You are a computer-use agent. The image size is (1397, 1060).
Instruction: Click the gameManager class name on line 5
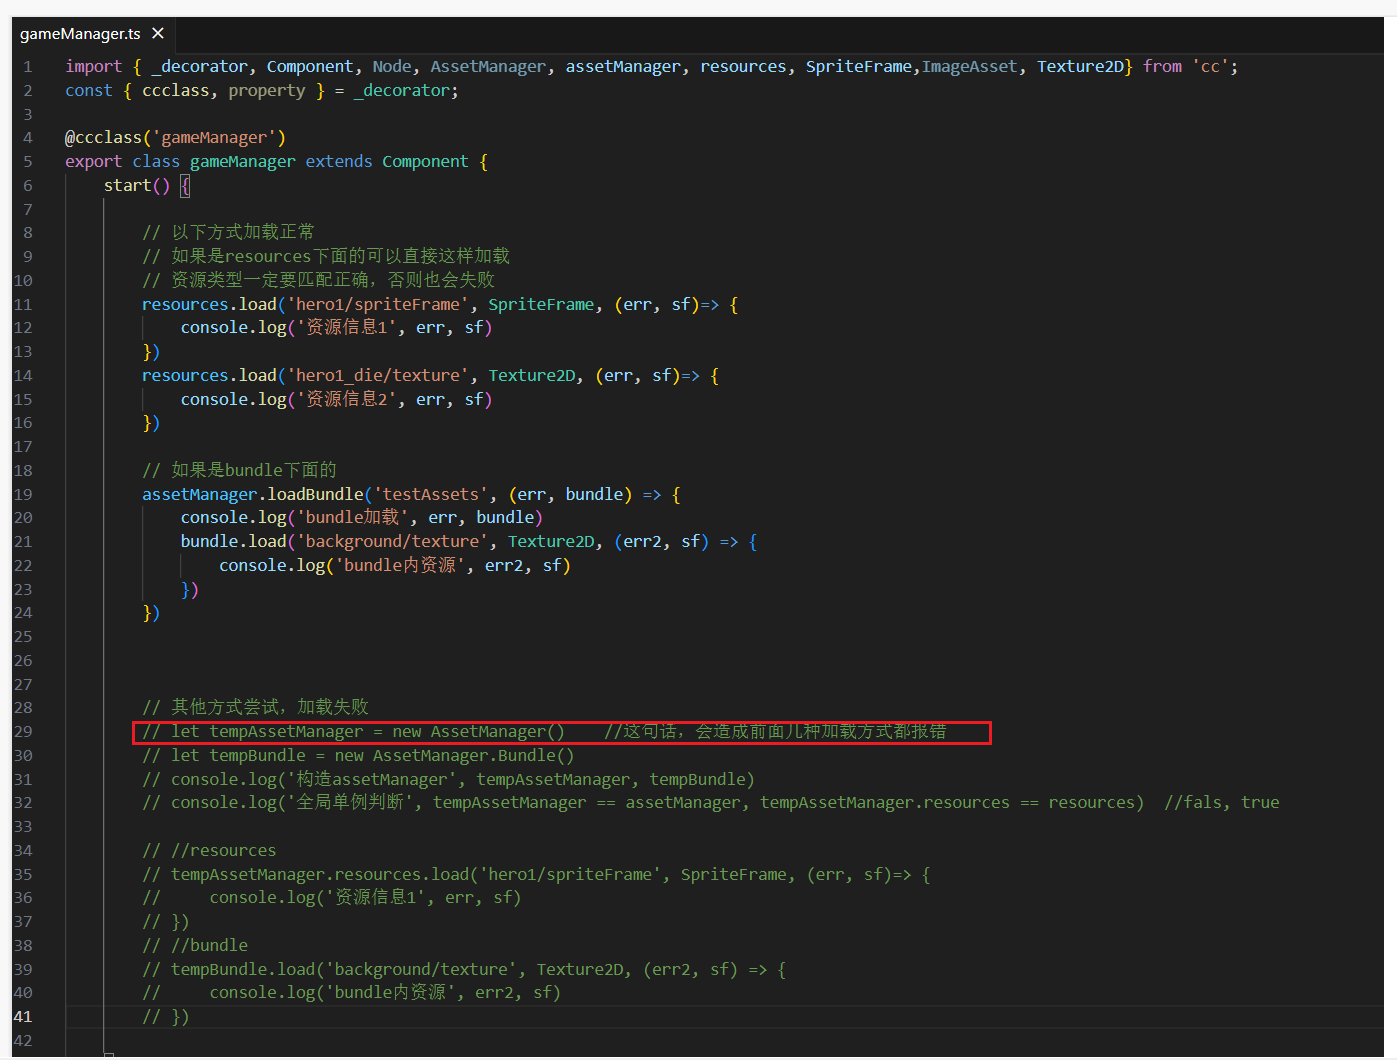click(x=243, y=161)
